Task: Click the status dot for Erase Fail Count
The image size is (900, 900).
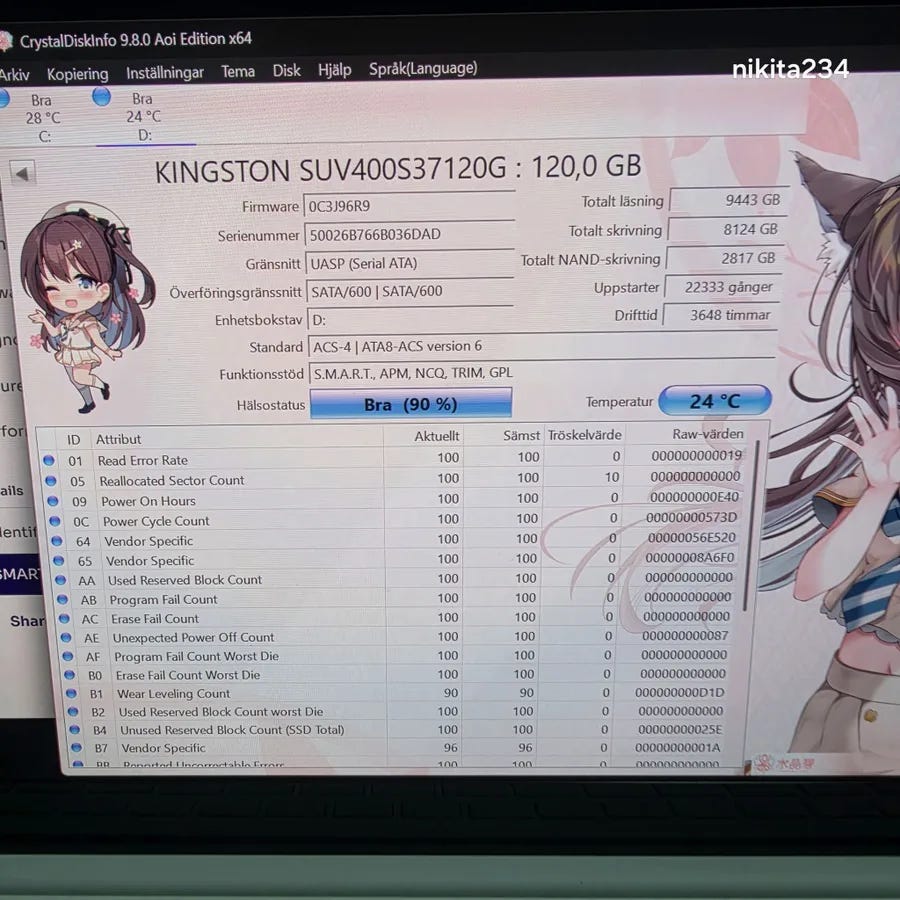Action: pyautogui.click(x=64, y=619)
